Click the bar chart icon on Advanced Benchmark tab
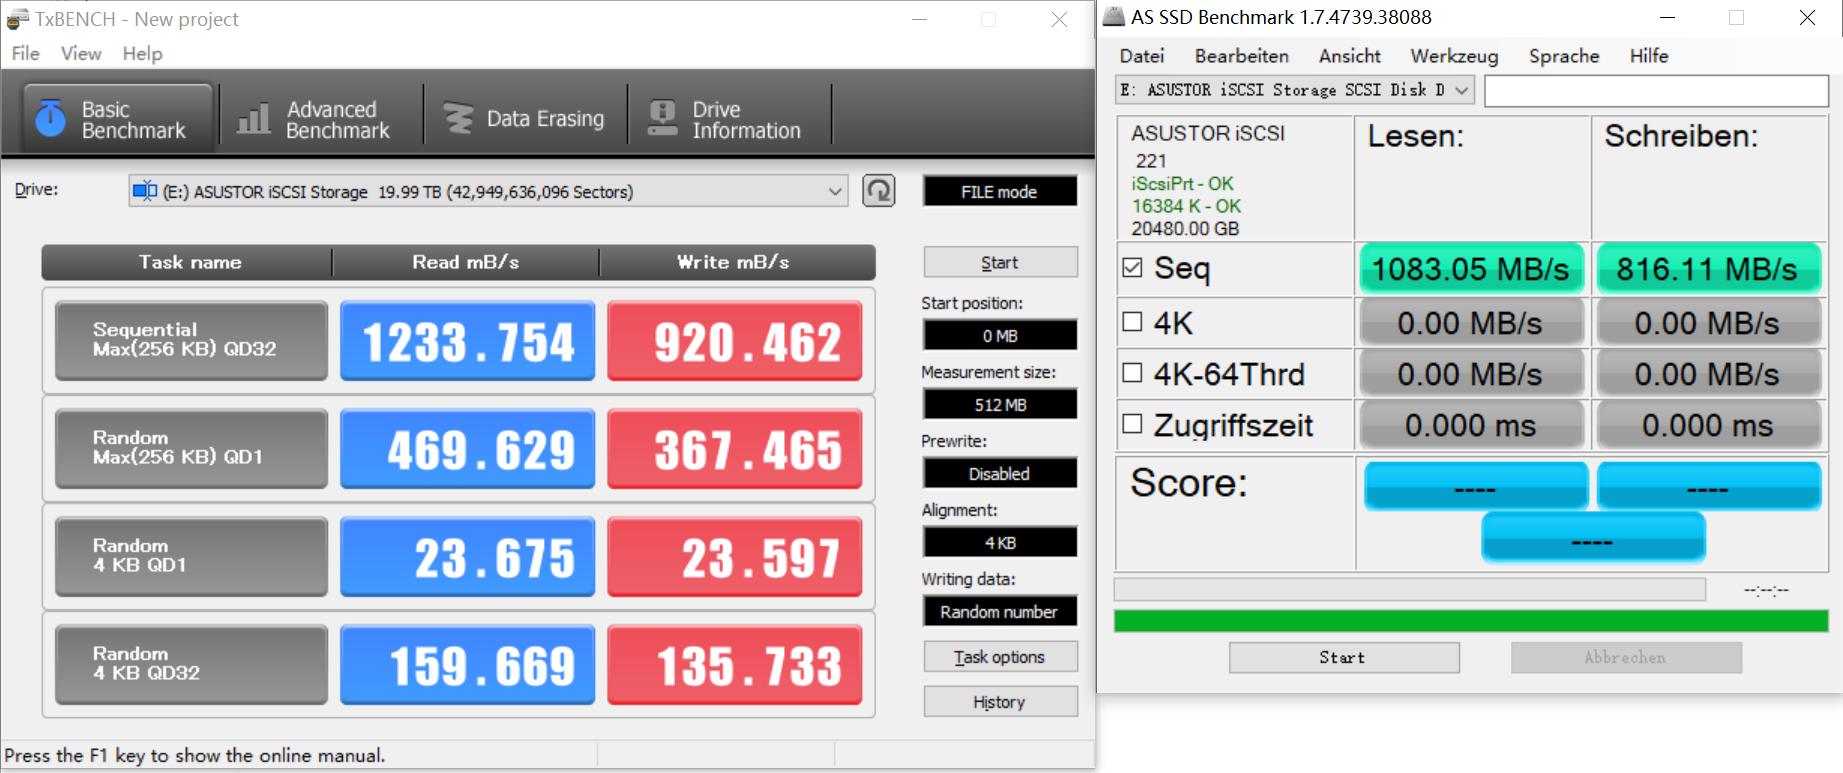This screenshot has width=1843, height=773. pos(254,119)
